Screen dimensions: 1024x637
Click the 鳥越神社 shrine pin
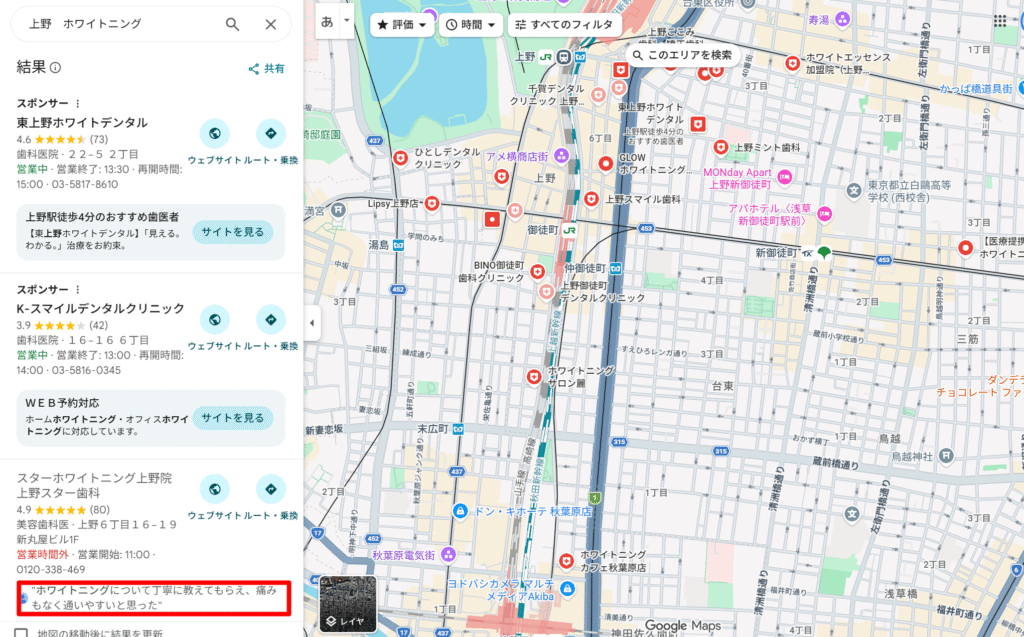(x=946, y=455)
